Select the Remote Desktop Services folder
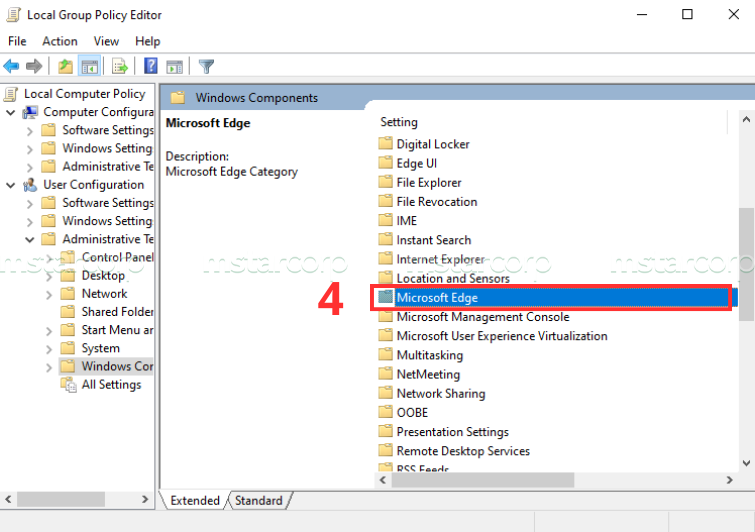755x532 pixels. [463, 451]
